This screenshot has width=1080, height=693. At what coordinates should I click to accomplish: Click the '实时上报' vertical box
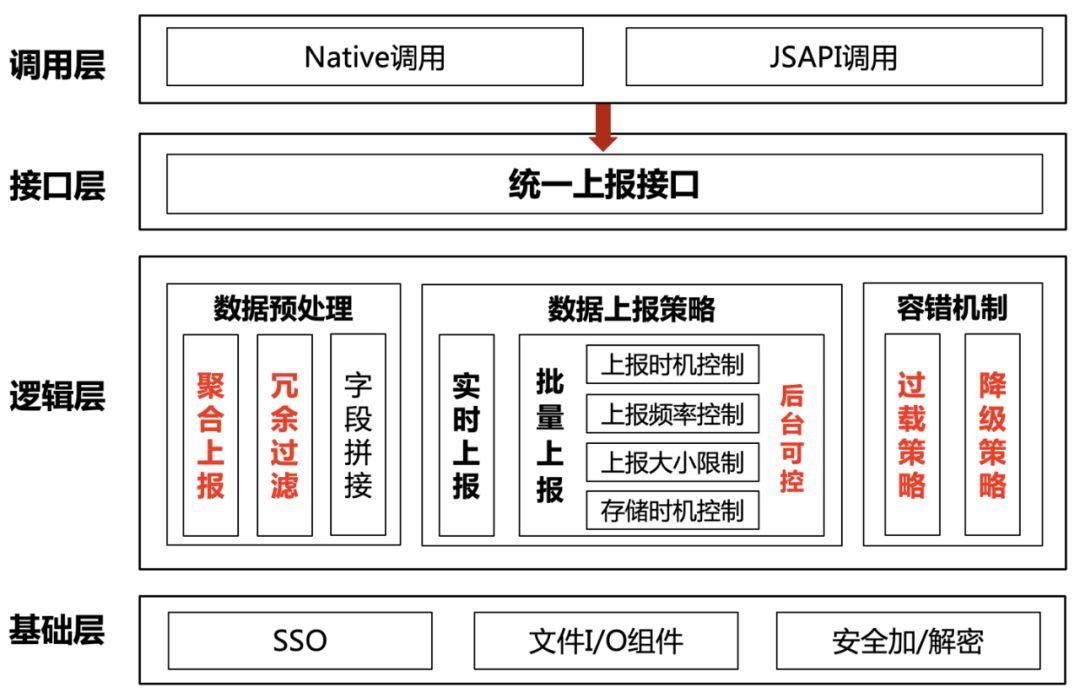point(466,435)
